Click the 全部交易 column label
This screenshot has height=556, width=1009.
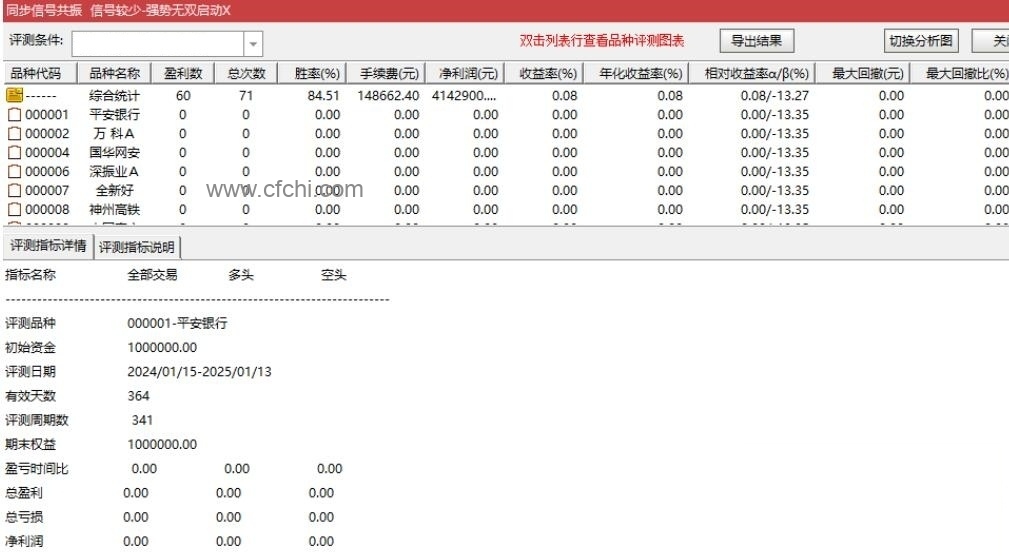(153, 275)
